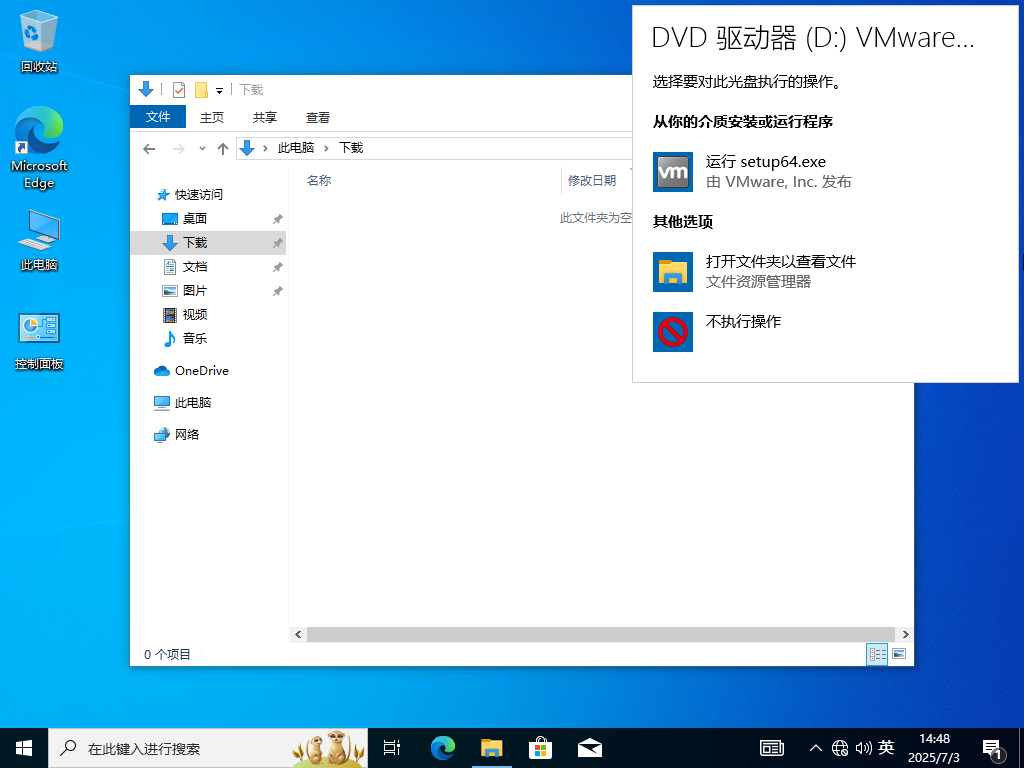Select the Microsoft Edge desktop shortcut

click(39, 148)
